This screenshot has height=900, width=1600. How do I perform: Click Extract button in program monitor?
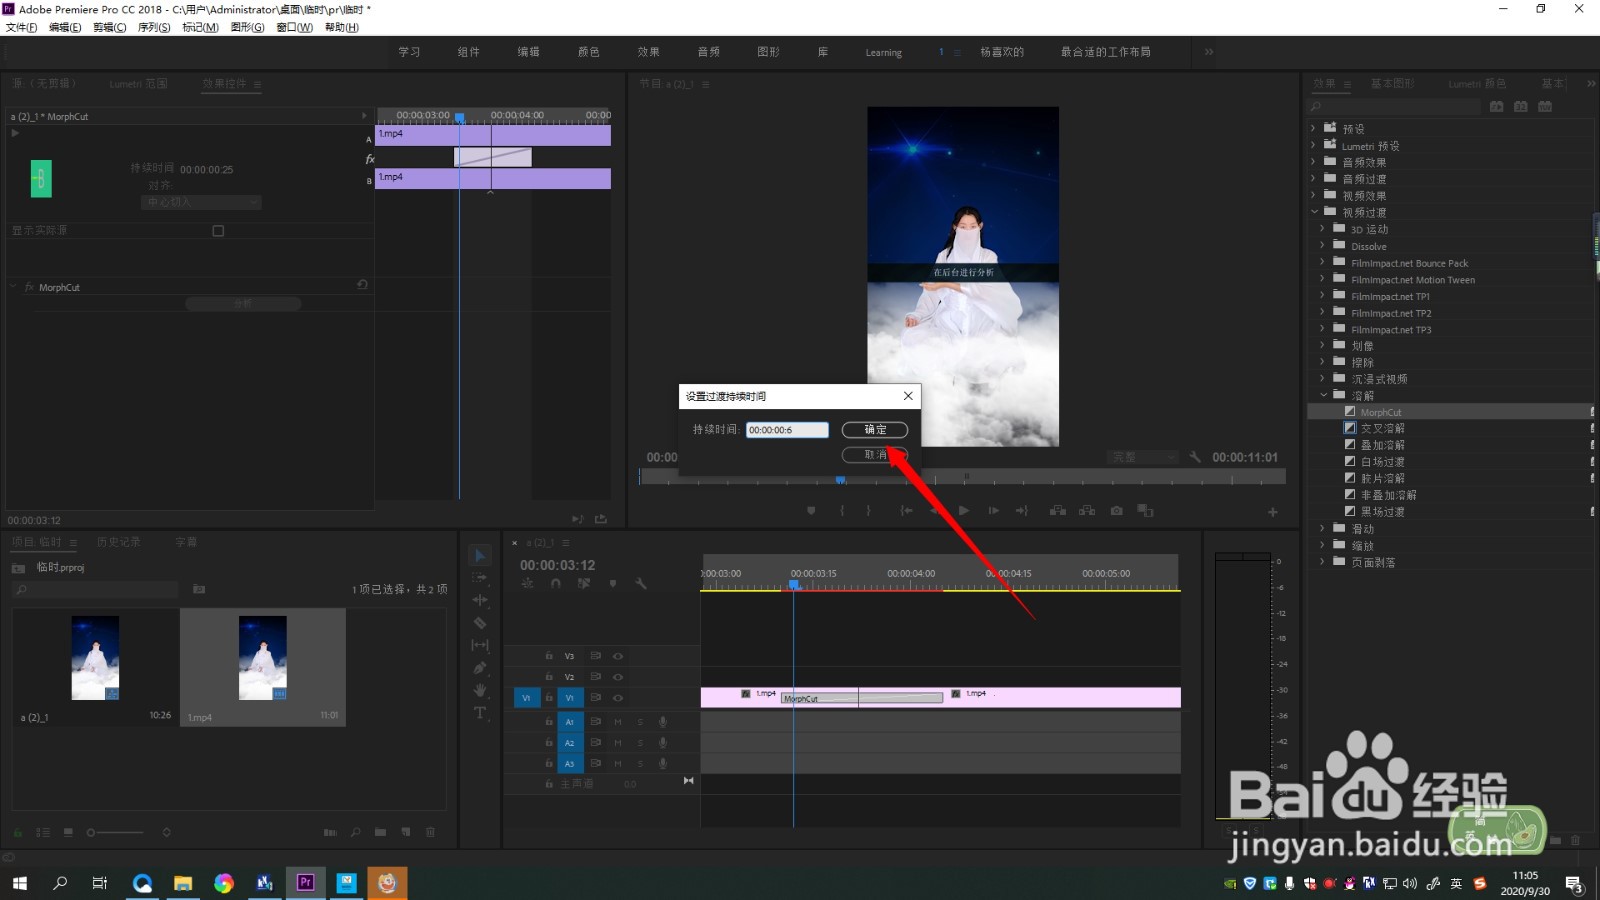(1087, 511)
